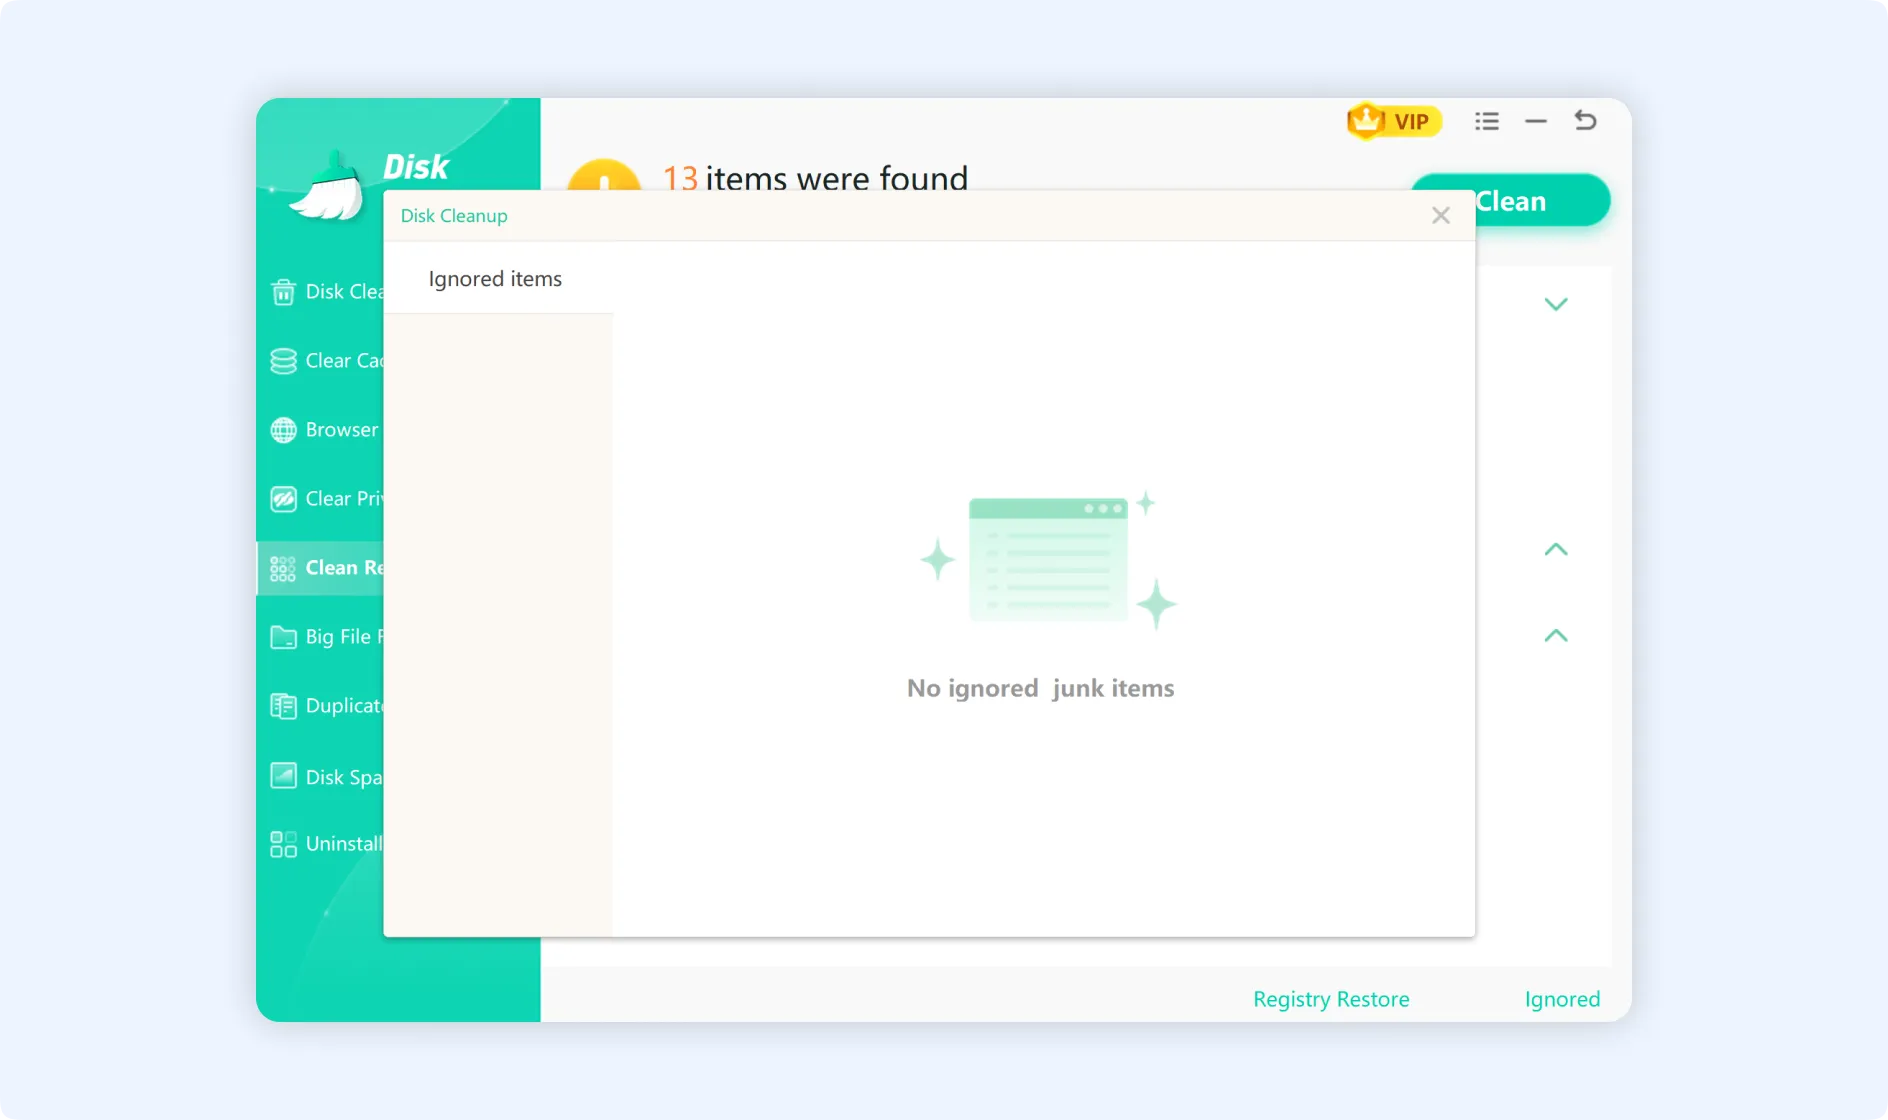Image resolution: width=1888 pixels, height=1120 pixels.
Task: Select the Browser globe icon
Action: click(283, 430)
